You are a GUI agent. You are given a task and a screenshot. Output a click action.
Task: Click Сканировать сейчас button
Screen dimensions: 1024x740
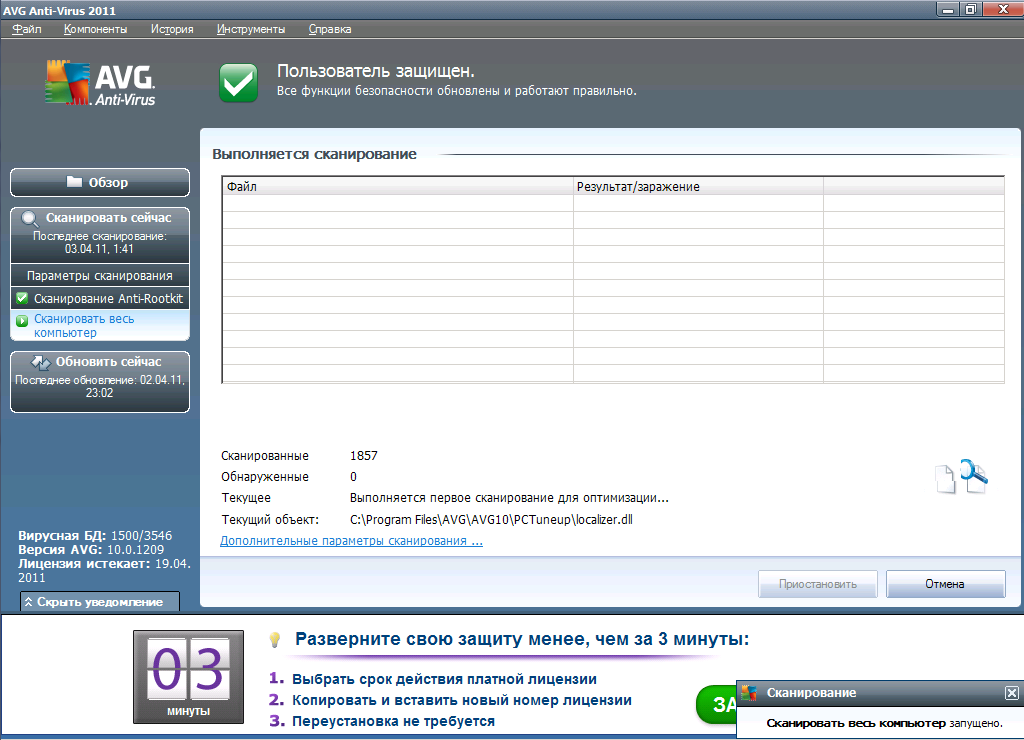[x=100, y=234]
